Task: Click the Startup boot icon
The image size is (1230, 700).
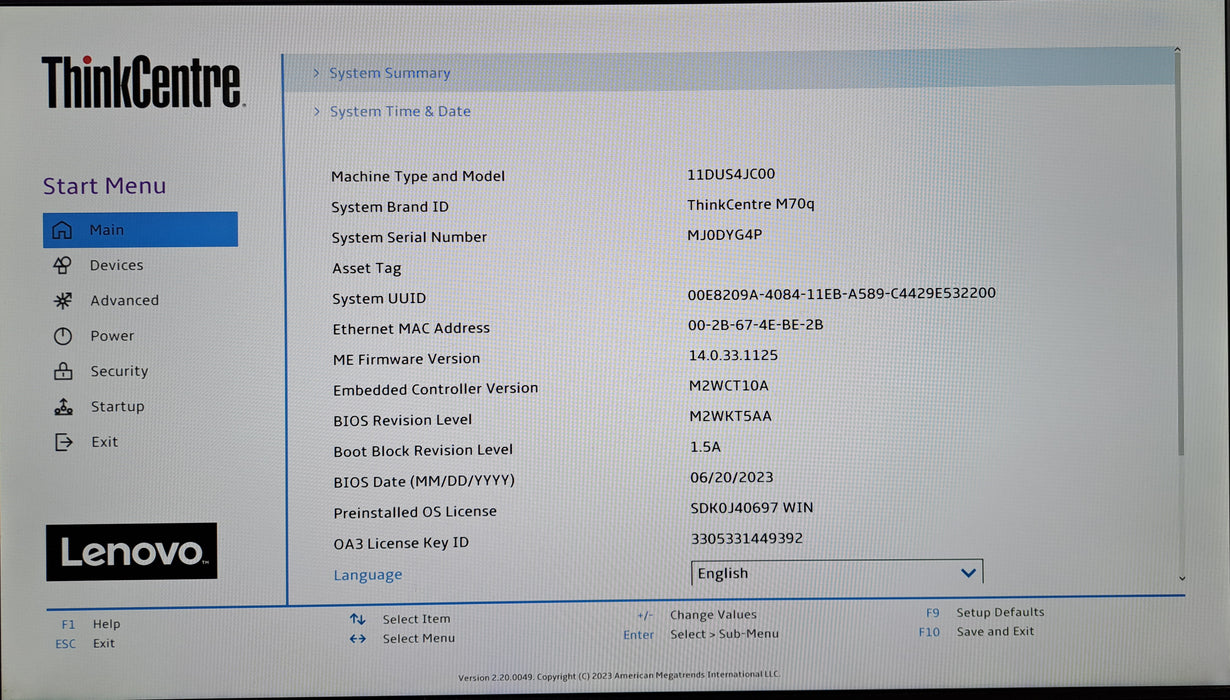Action: 63,407
